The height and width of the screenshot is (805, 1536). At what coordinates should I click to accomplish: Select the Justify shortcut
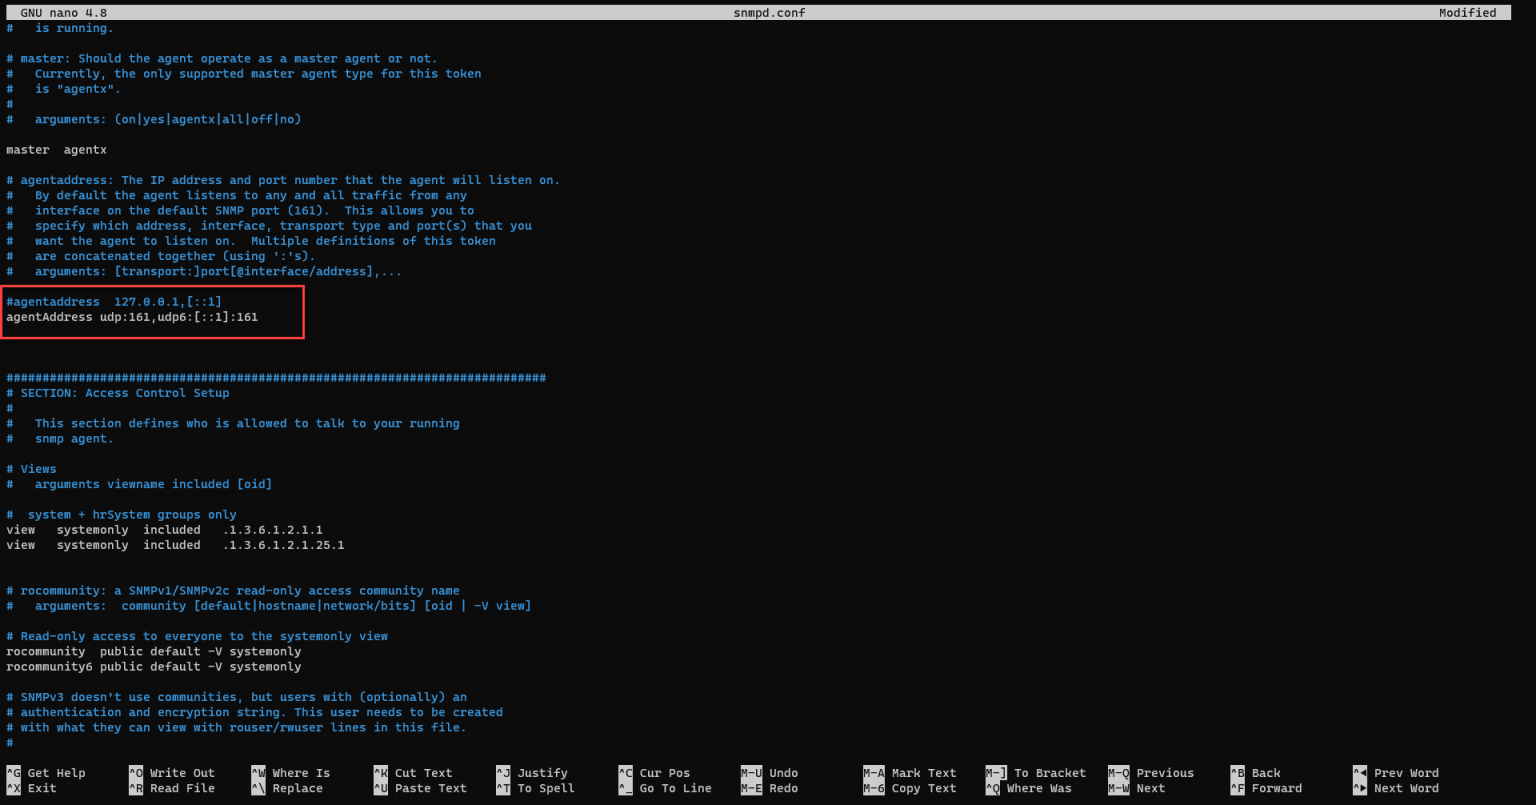pyautogui.click(x=543, y=772)
